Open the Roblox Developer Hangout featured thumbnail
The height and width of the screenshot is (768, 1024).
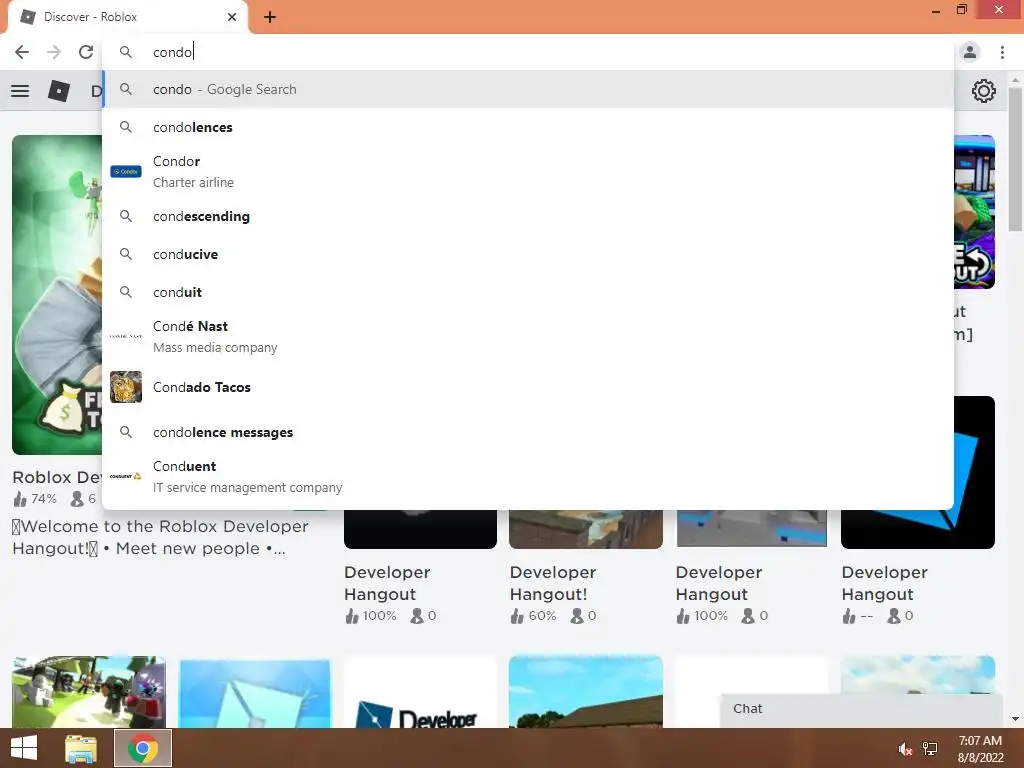(57, 295)
